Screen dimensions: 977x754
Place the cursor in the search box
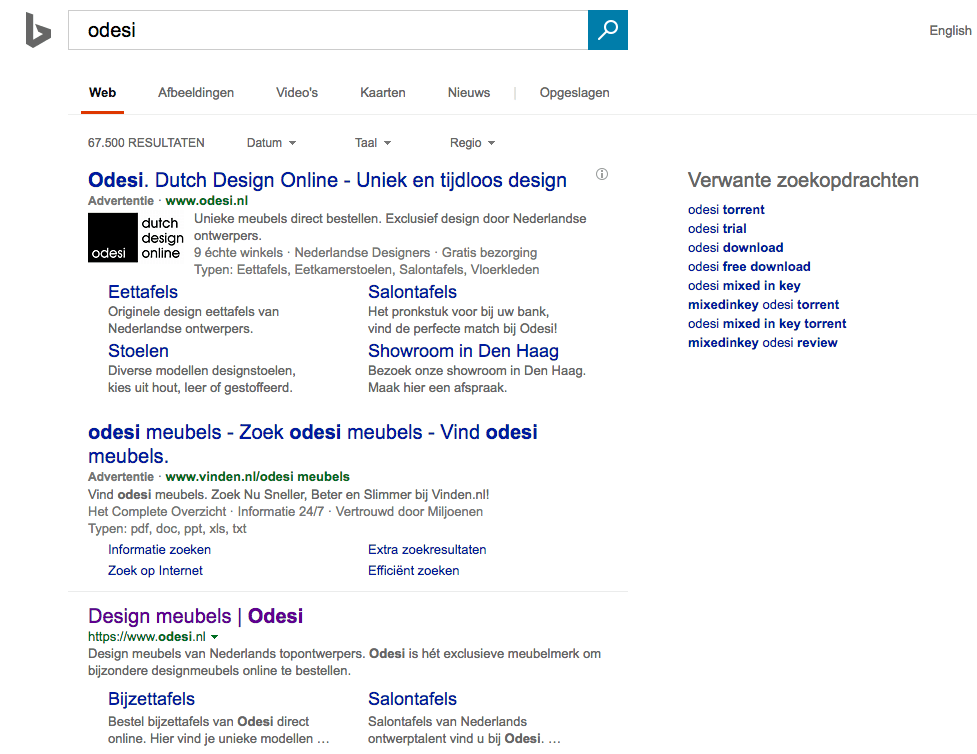pyautogui.click(x=300, y=30)
